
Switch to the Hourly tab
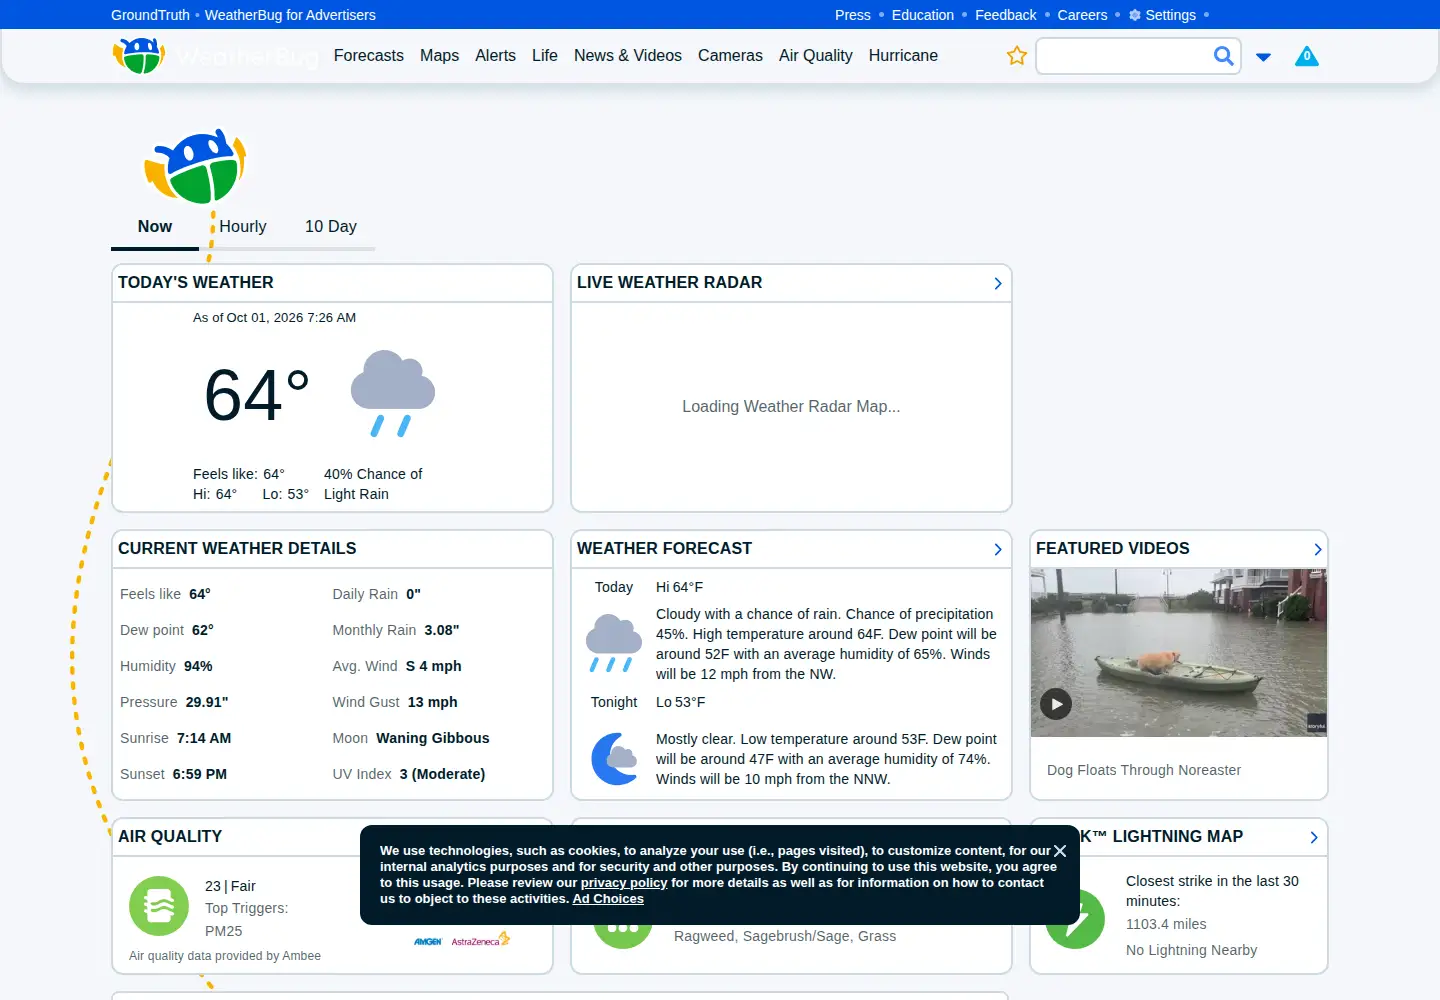click(243, 227)
